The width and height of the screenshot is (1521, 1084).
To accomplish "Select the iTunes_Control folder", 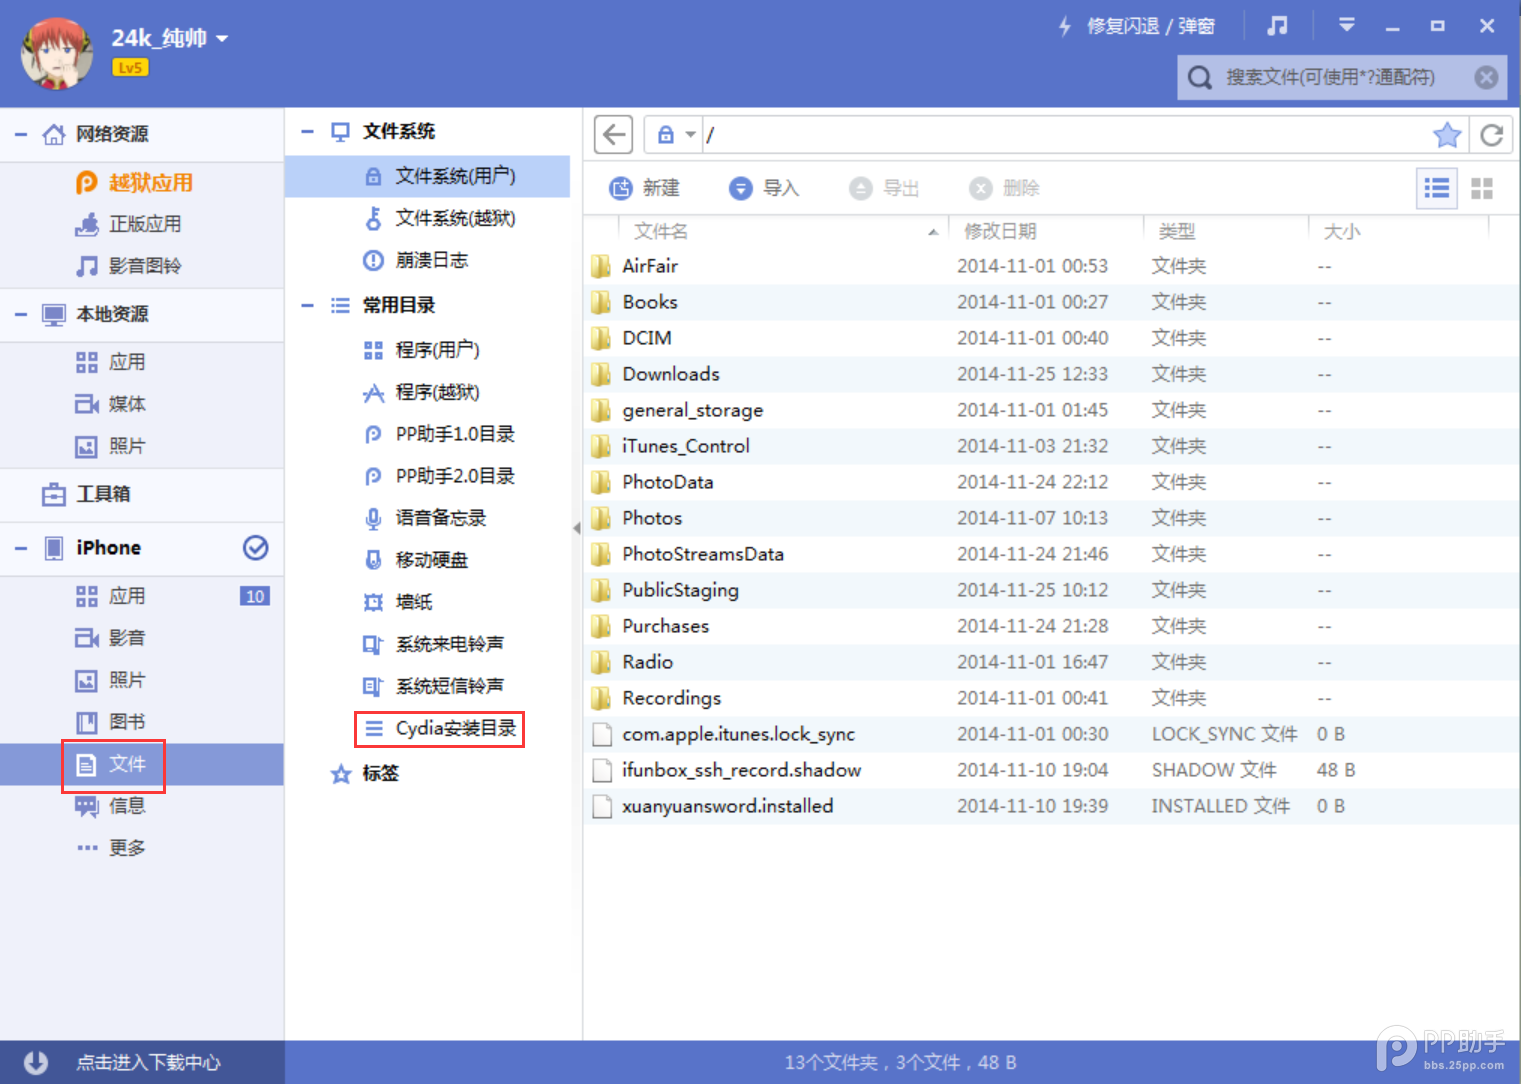I will pyautogui.click(x=1051, y=446).
